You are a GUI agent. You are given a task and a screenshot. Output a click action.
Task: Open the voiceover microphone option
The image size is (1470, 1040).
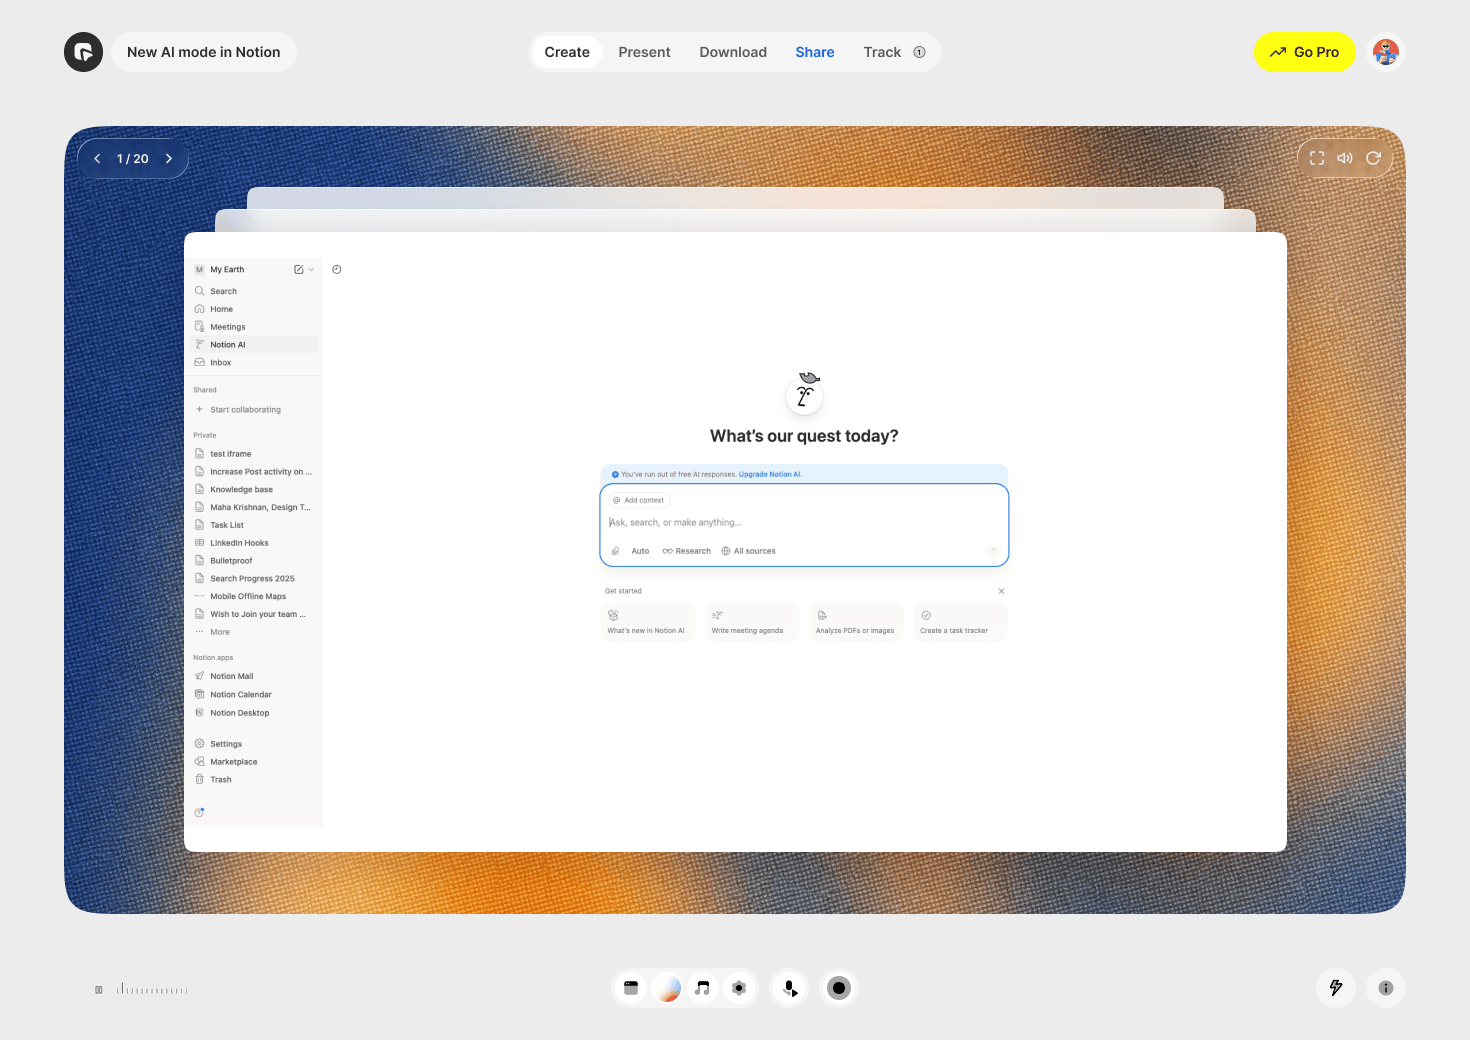pos(790,988)
